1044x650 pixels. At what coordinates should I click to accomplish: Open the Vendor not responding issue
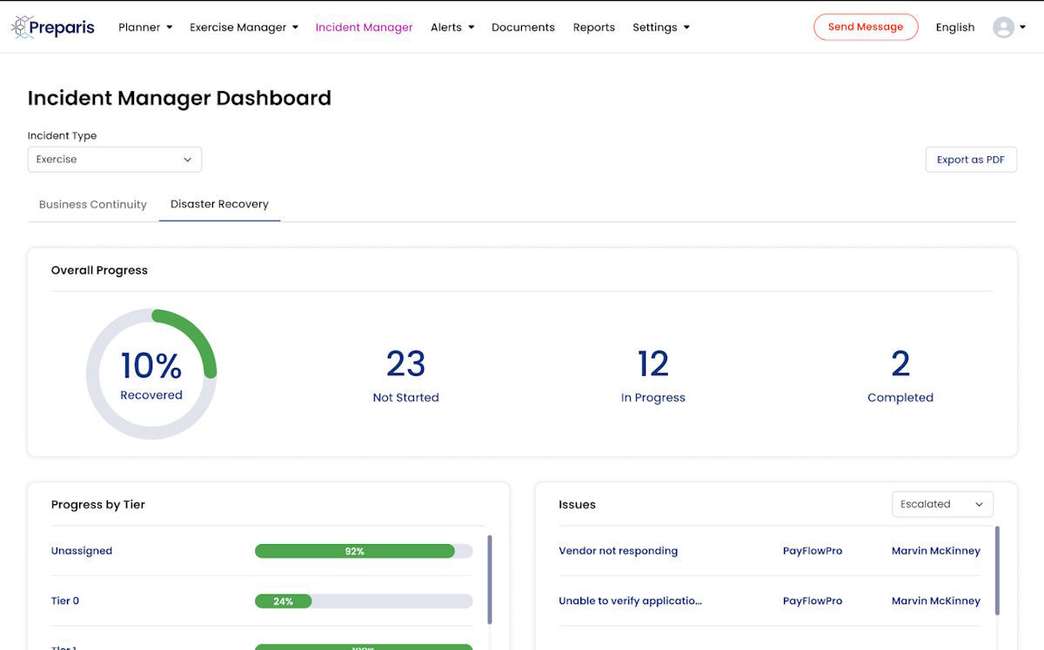coord(617,550)
